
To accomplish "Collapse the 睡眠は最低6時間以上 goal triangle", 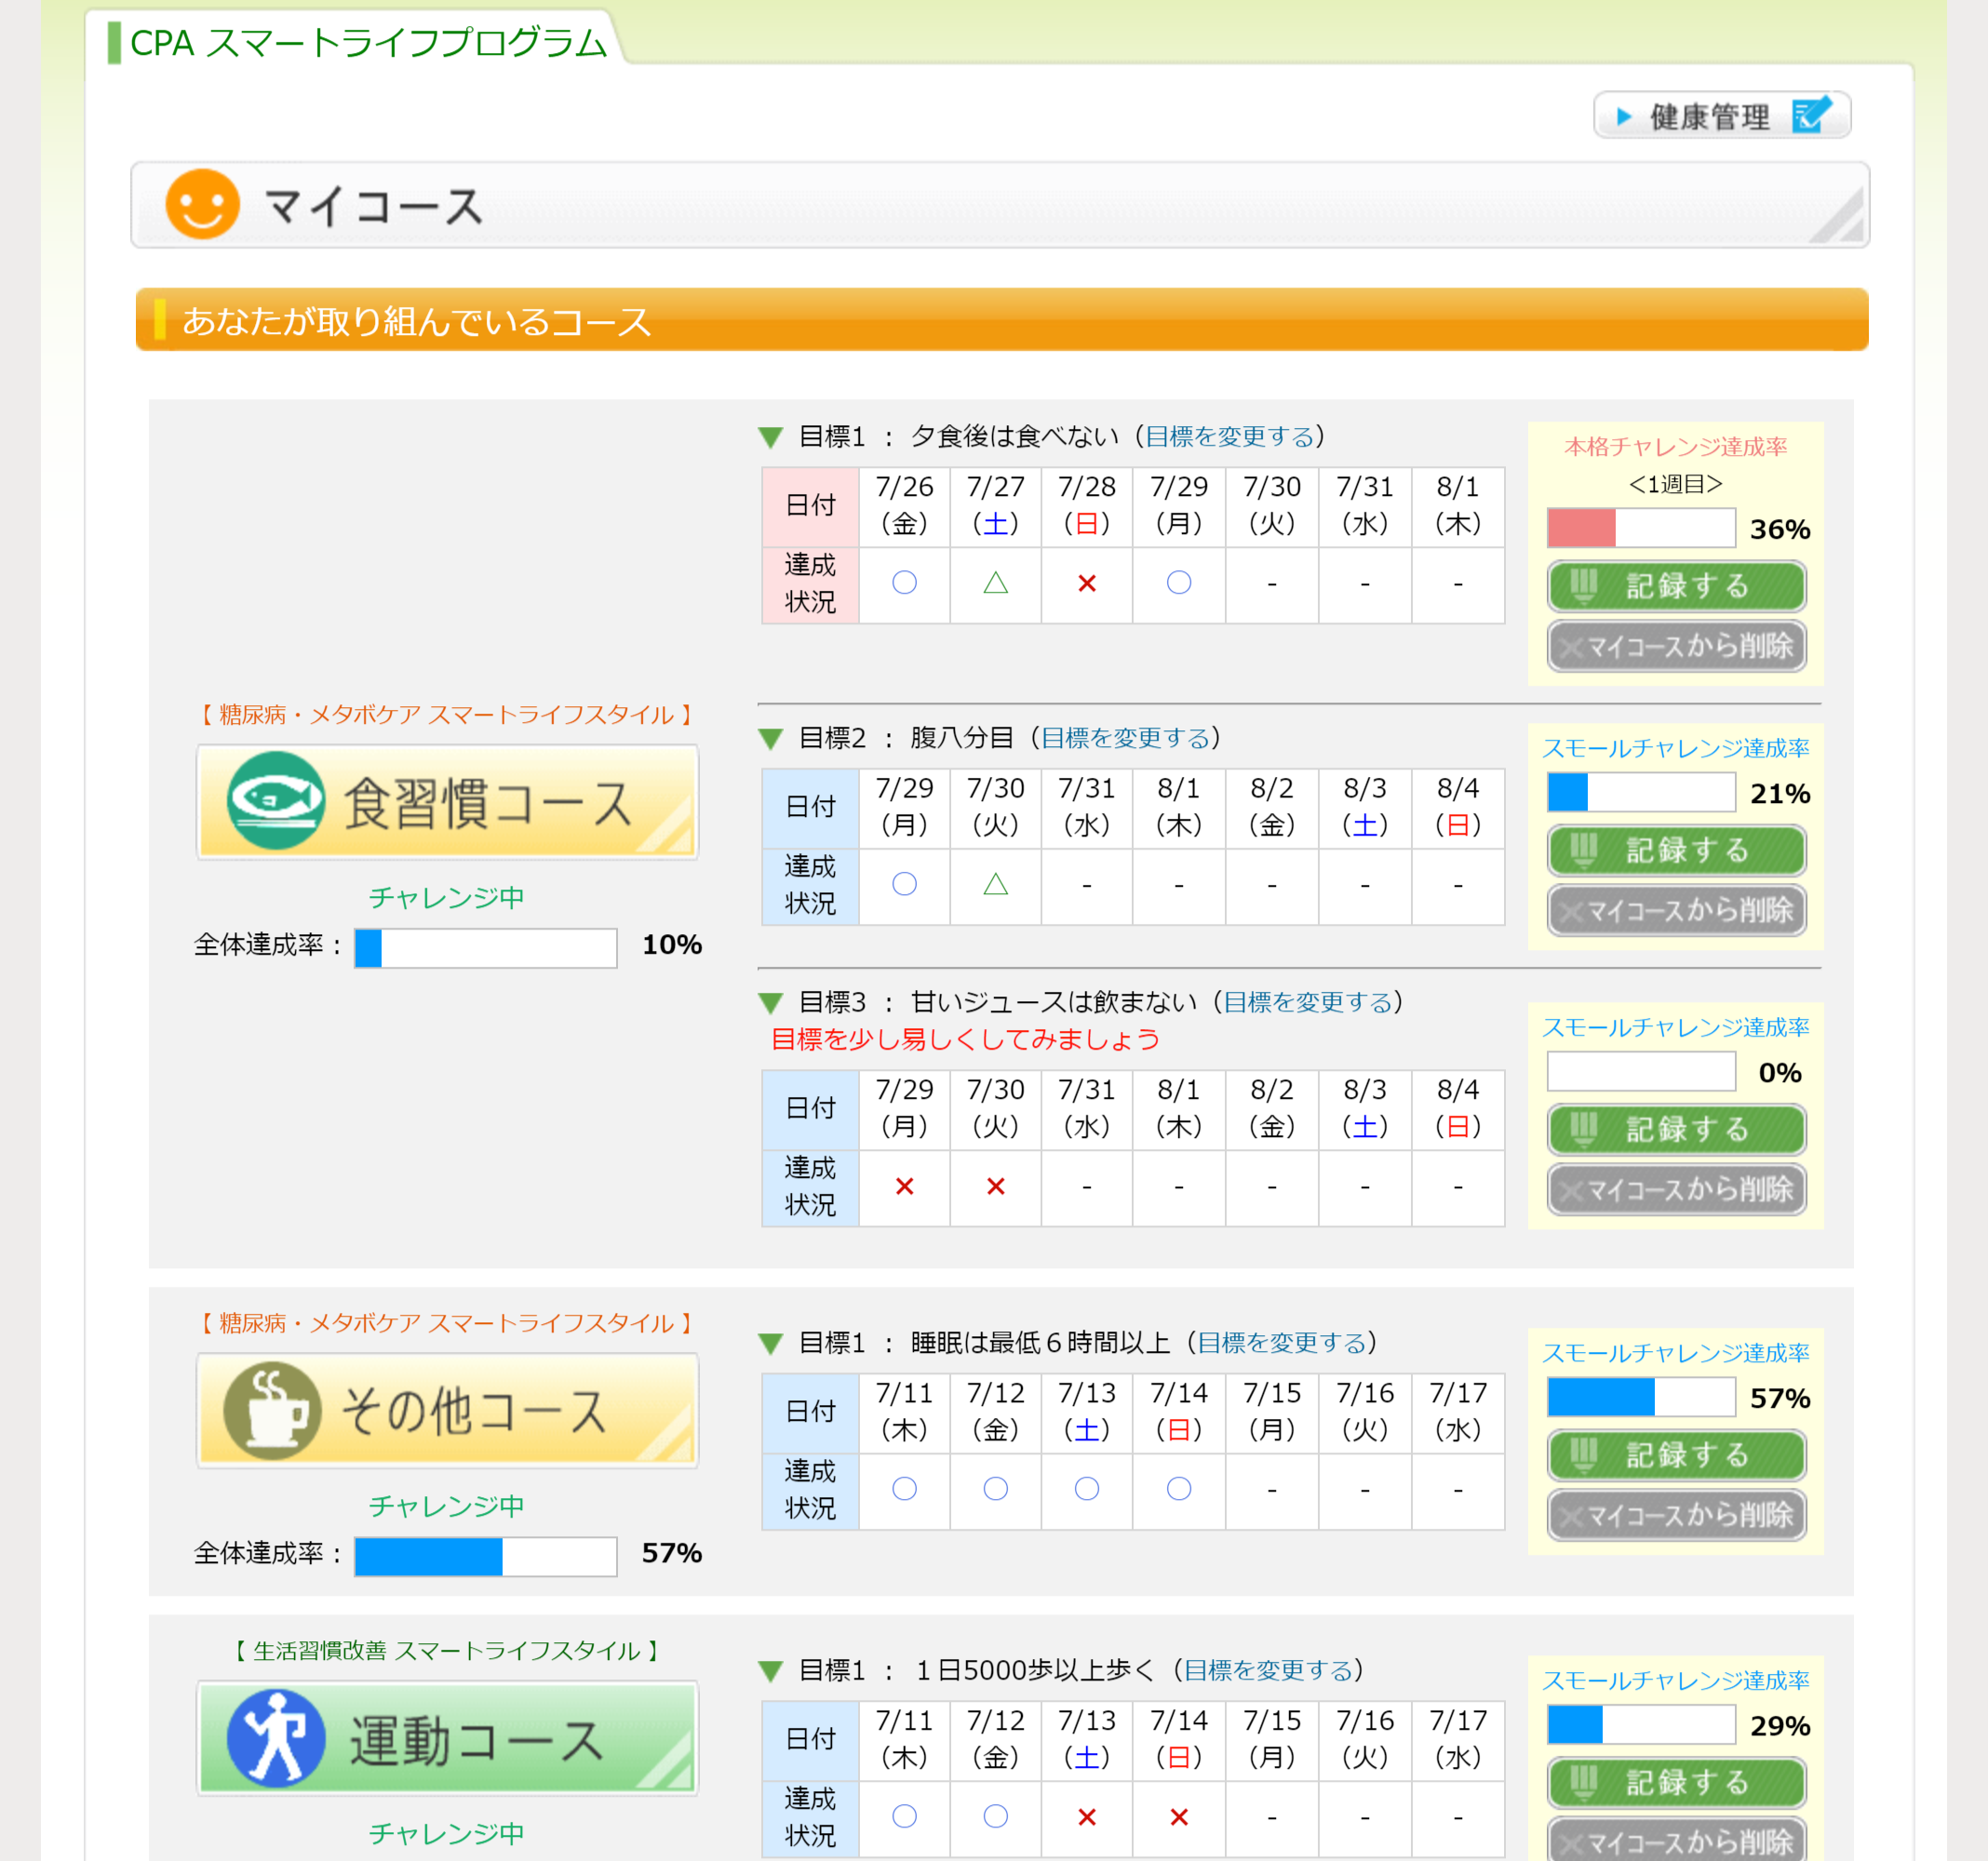I will click(770, 1343).
